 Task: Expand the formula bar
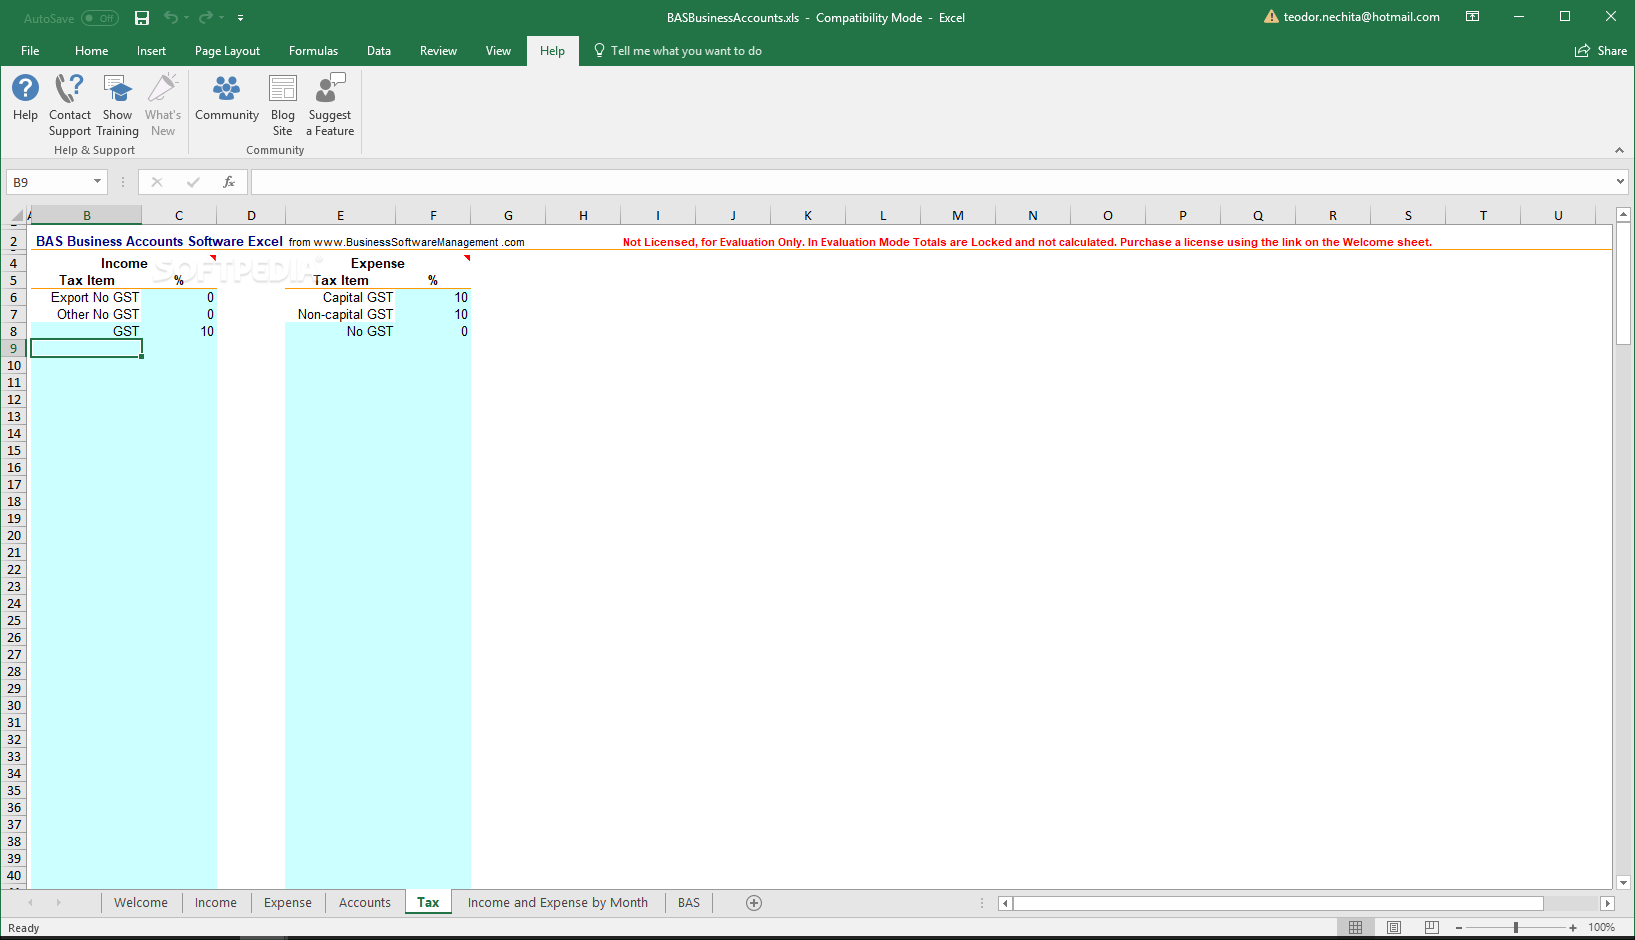pos(1620,182)
